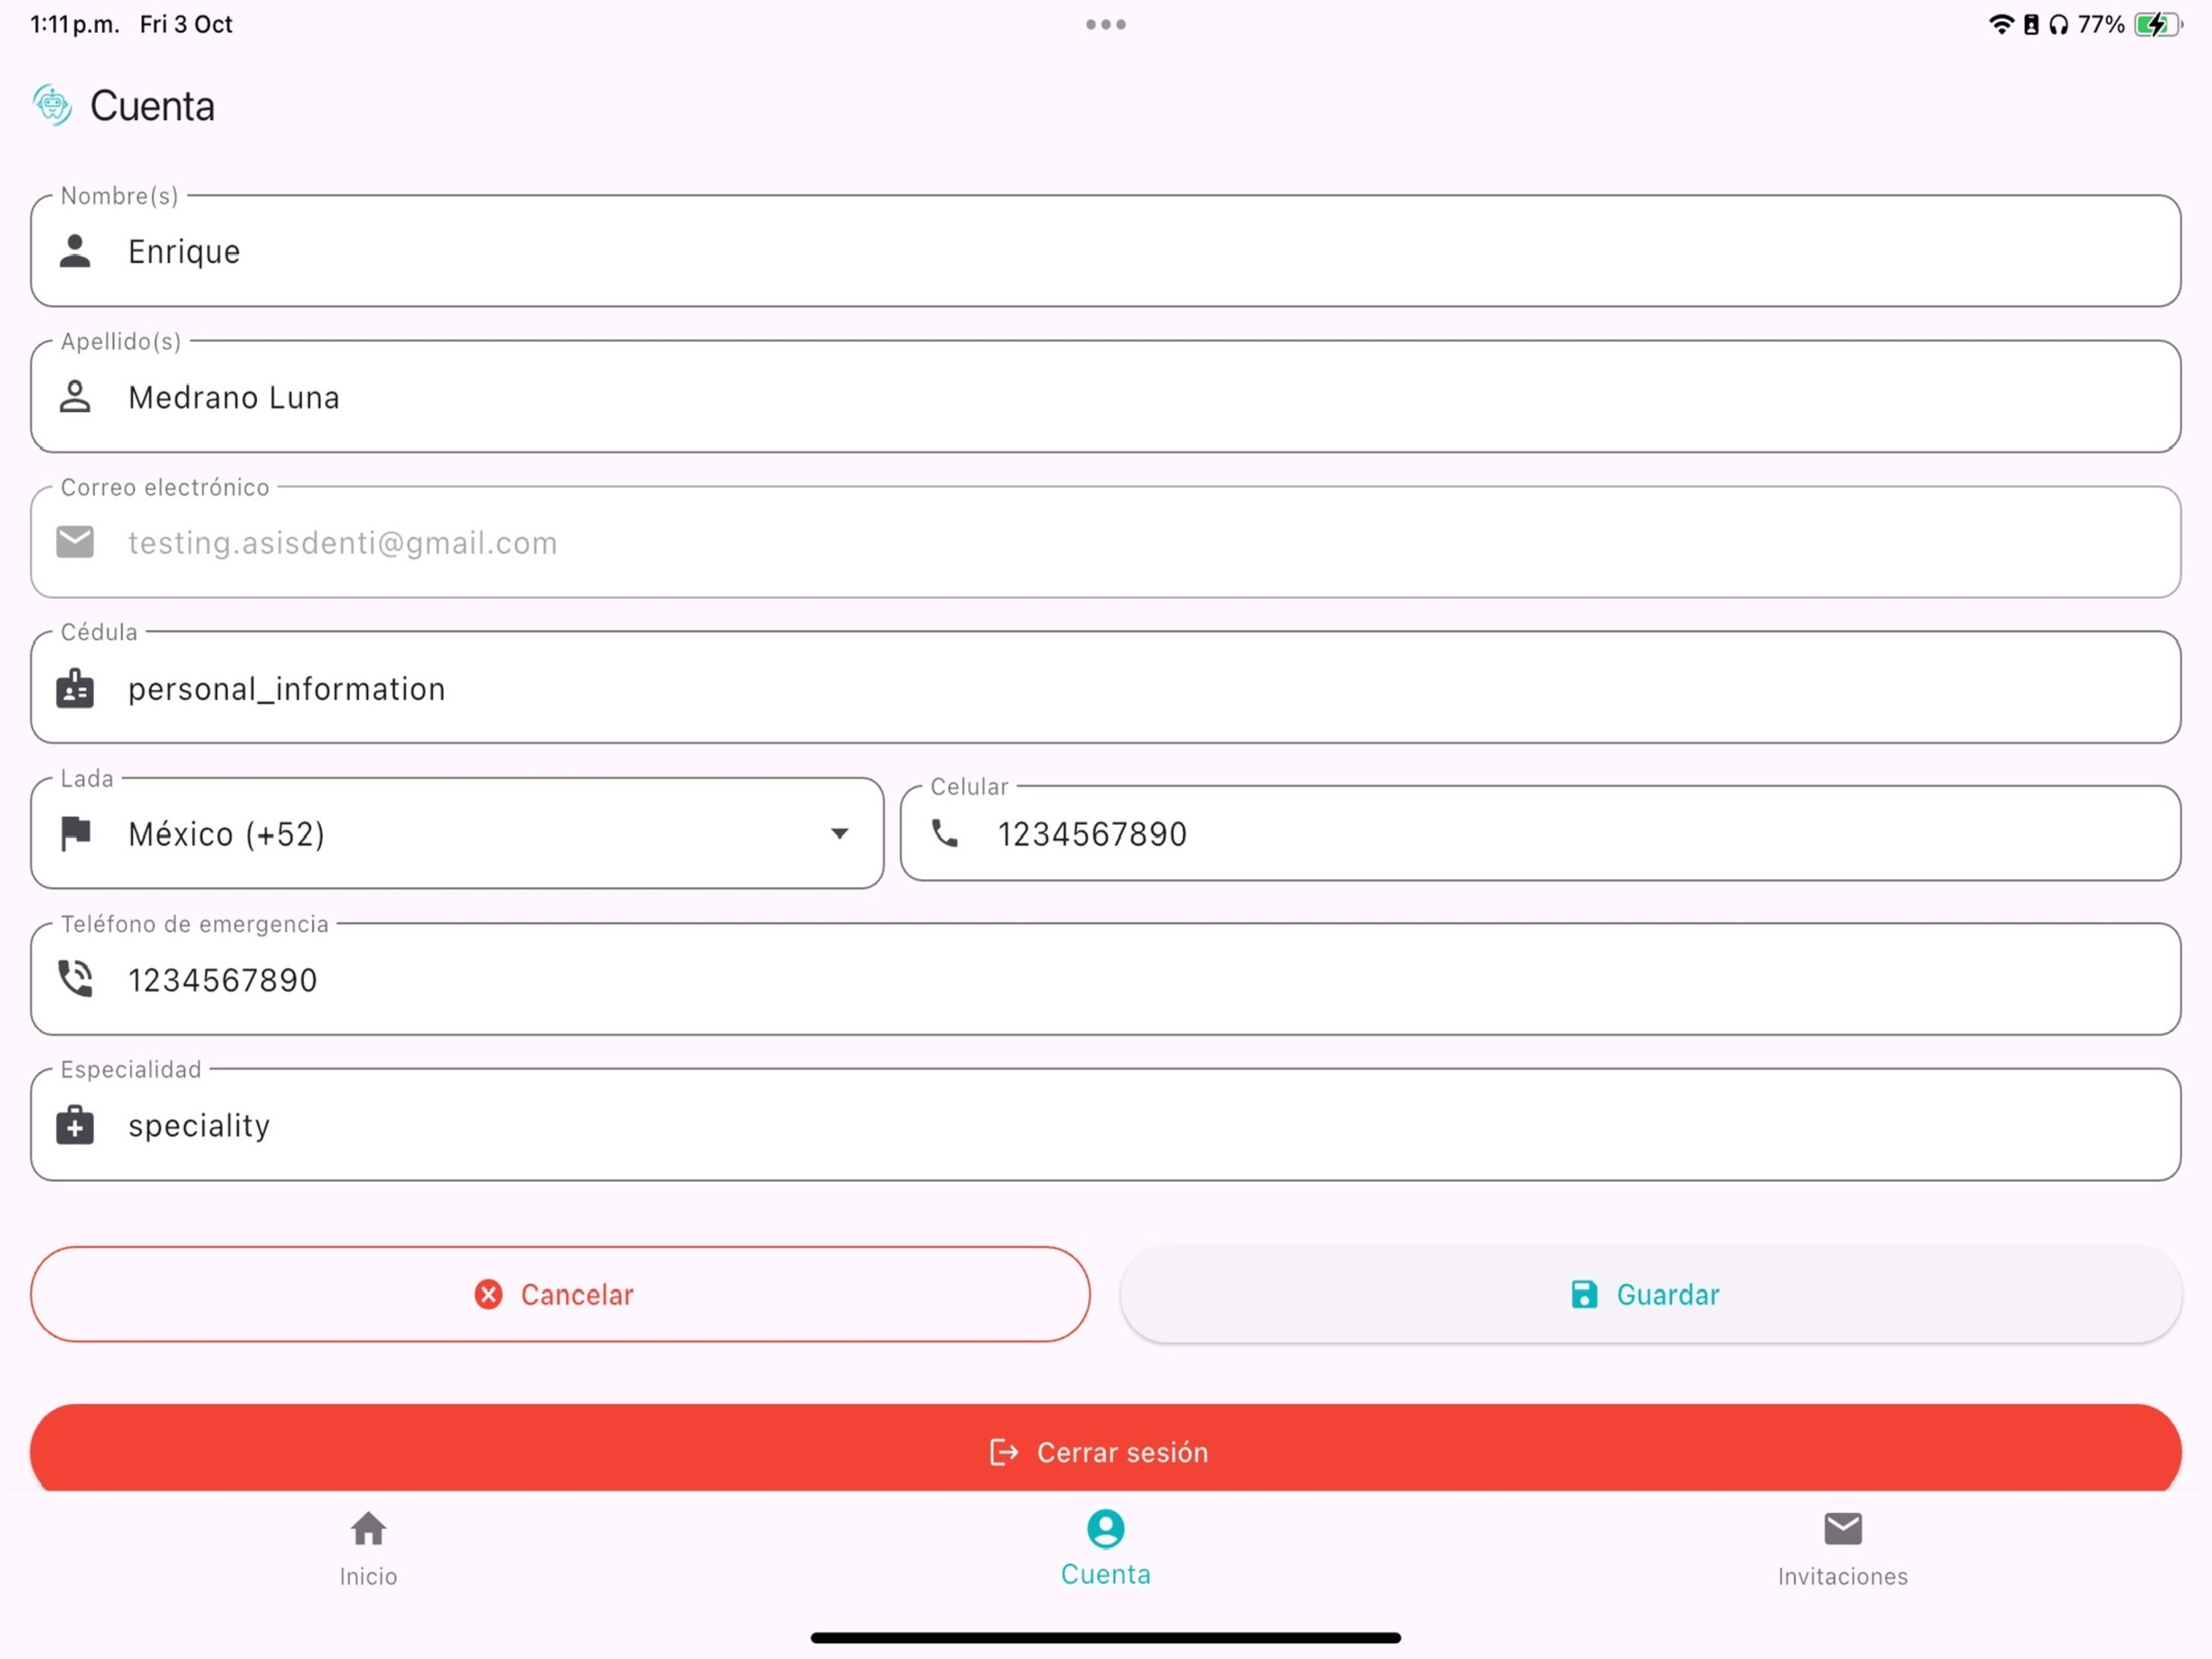
Task: Click the Cuenta page title
Action: 152,106
